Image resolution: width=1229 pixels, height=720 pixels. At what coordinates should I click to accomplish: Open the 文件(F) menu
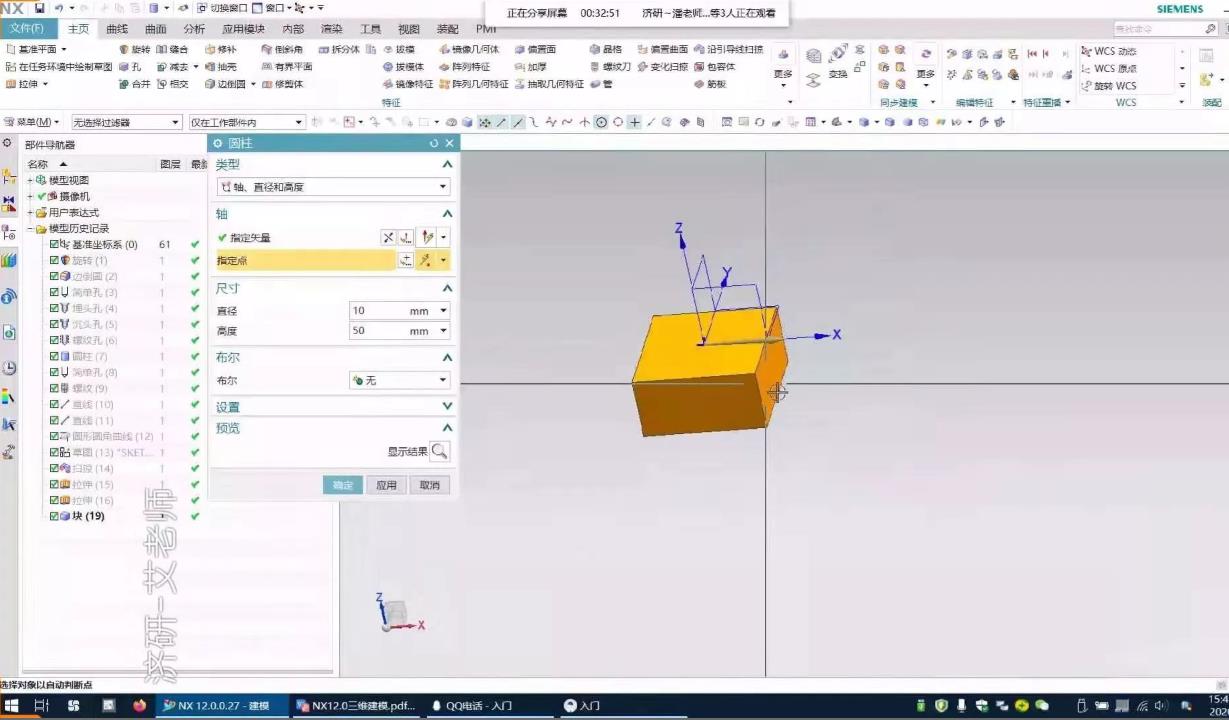[27, 29]
